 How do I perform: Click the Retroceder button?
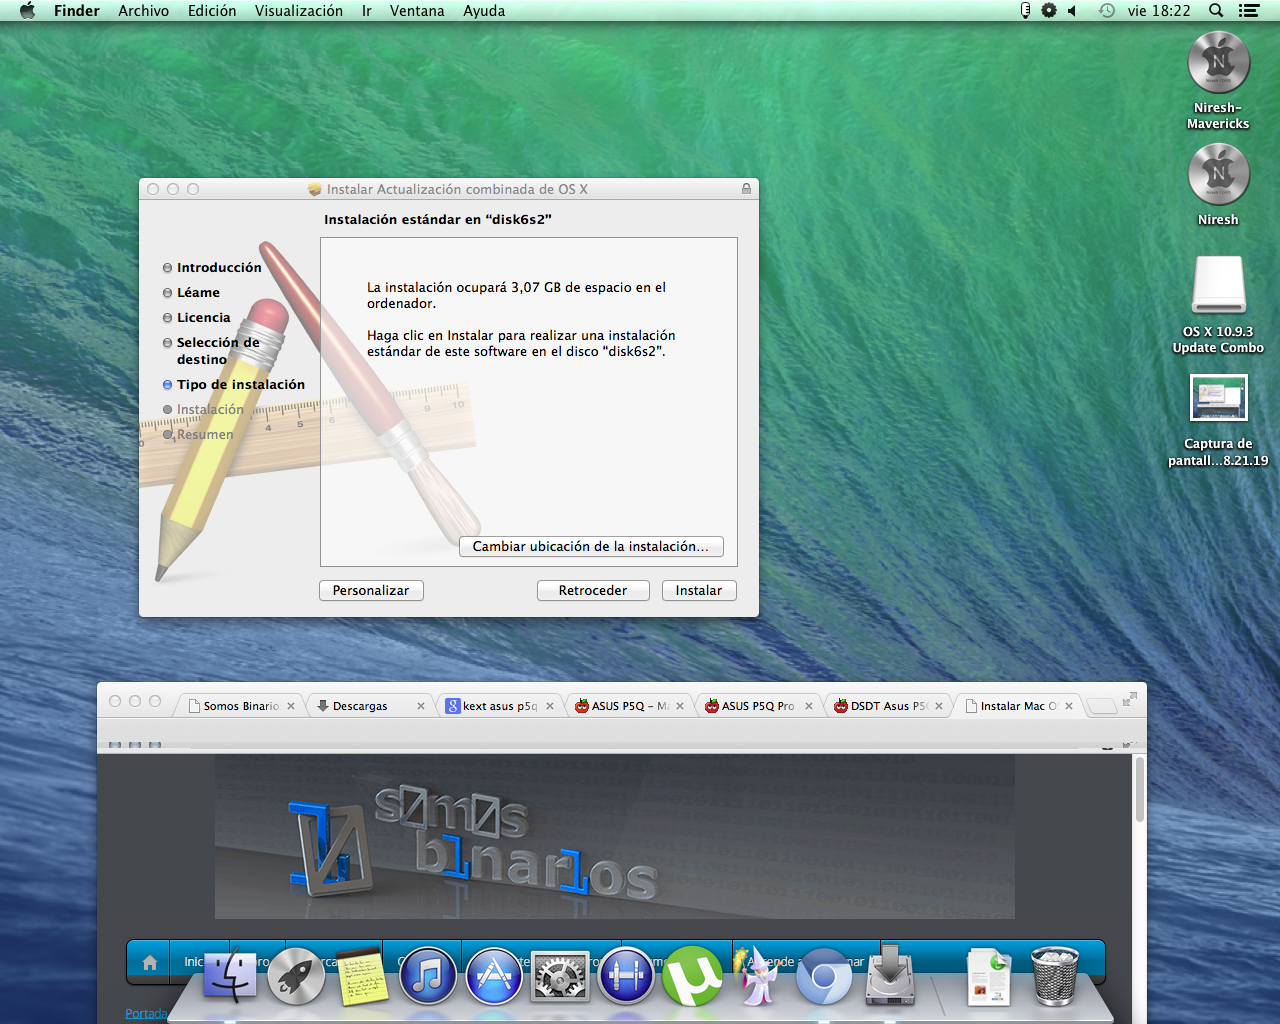click(x=593, y=591)
